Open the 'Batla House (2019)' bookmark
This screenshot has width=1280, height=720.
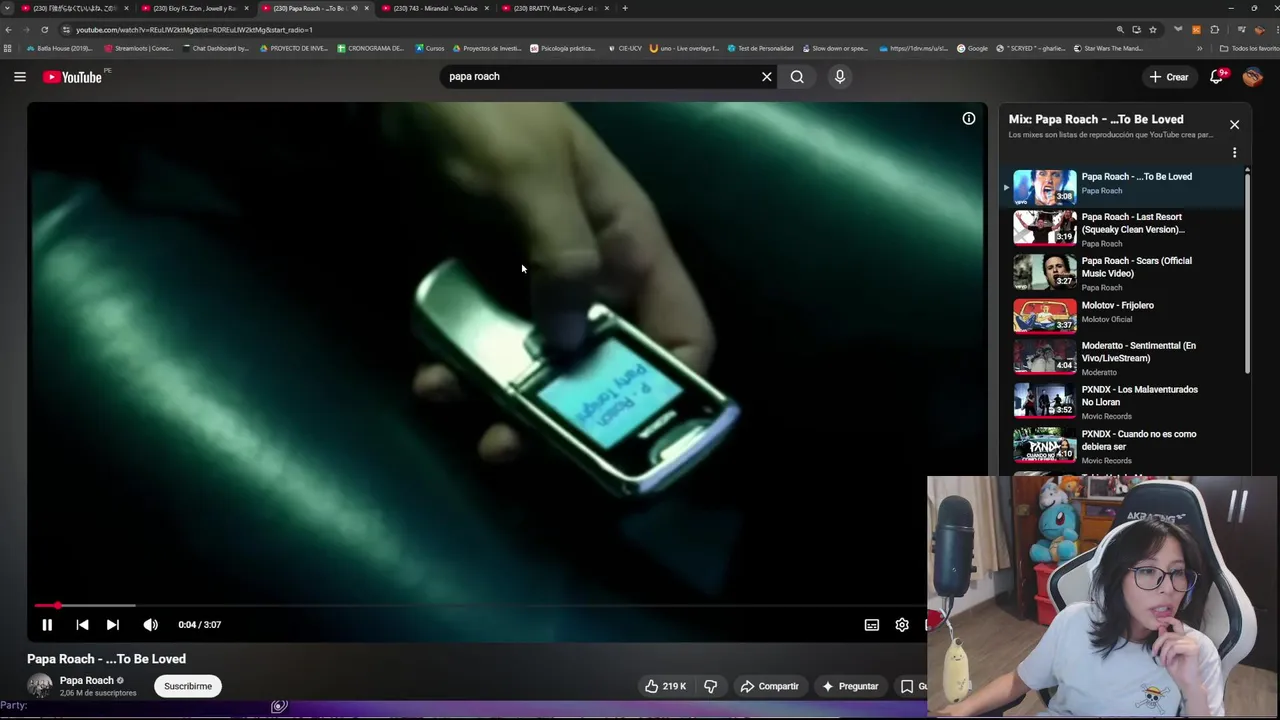click(x=59, y=48)
